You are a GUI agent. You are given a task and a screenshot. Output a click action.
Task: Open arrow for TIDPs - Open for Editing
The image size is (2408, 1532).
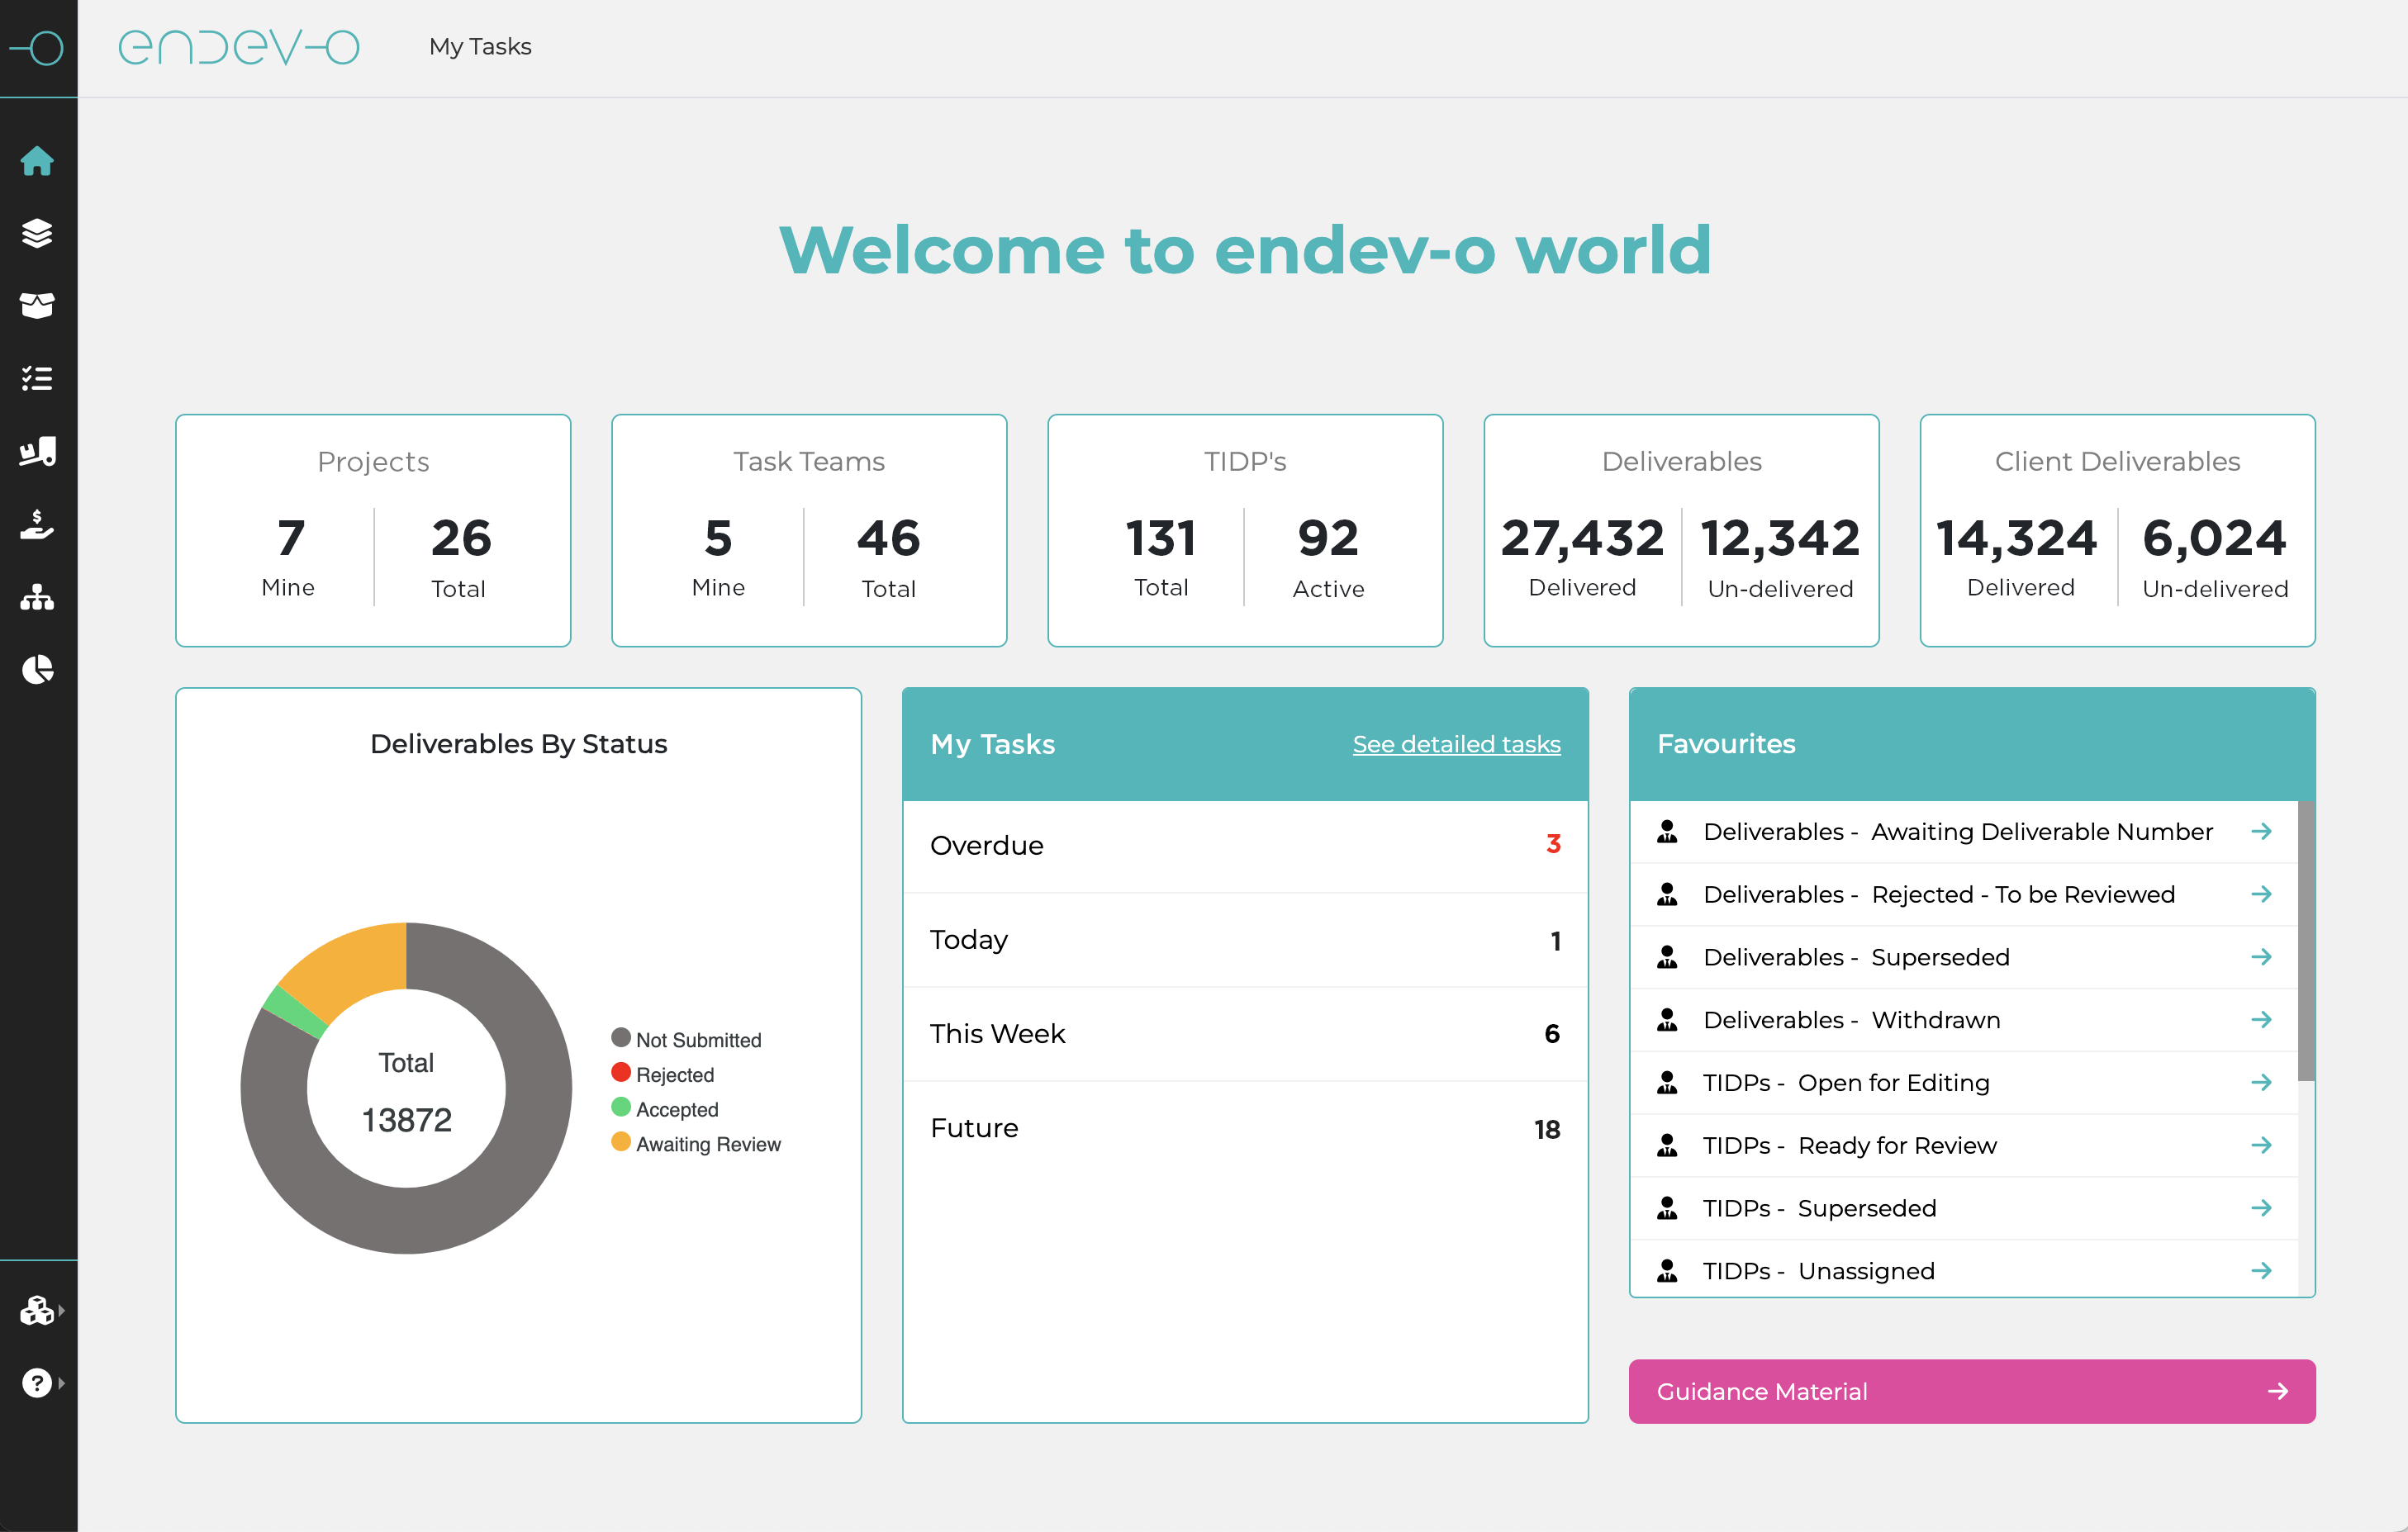pyautogui.click(x=2260, y=1082)
